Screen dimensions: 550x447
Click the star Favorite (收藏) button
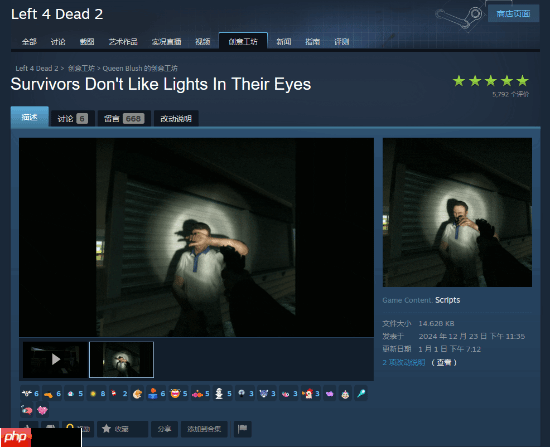(122, 429)
